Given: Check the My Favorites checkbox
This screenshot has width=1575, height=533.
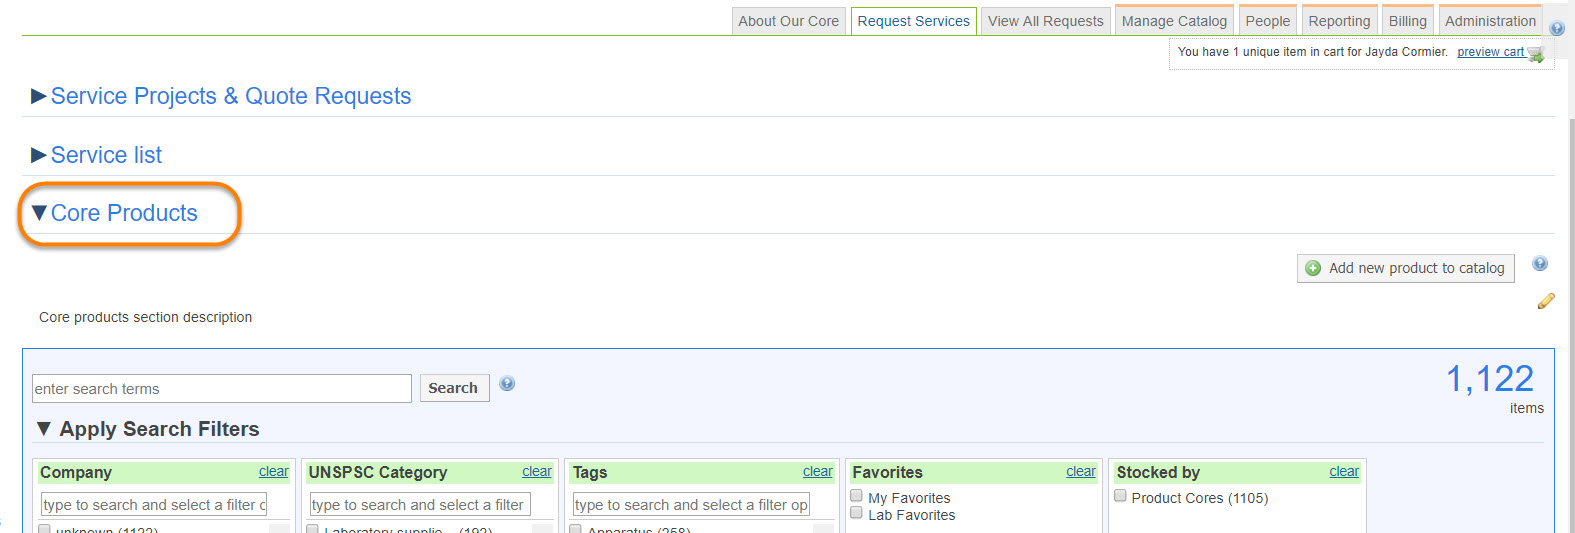Looking at the screenshot, I should [x=856, y=496].
